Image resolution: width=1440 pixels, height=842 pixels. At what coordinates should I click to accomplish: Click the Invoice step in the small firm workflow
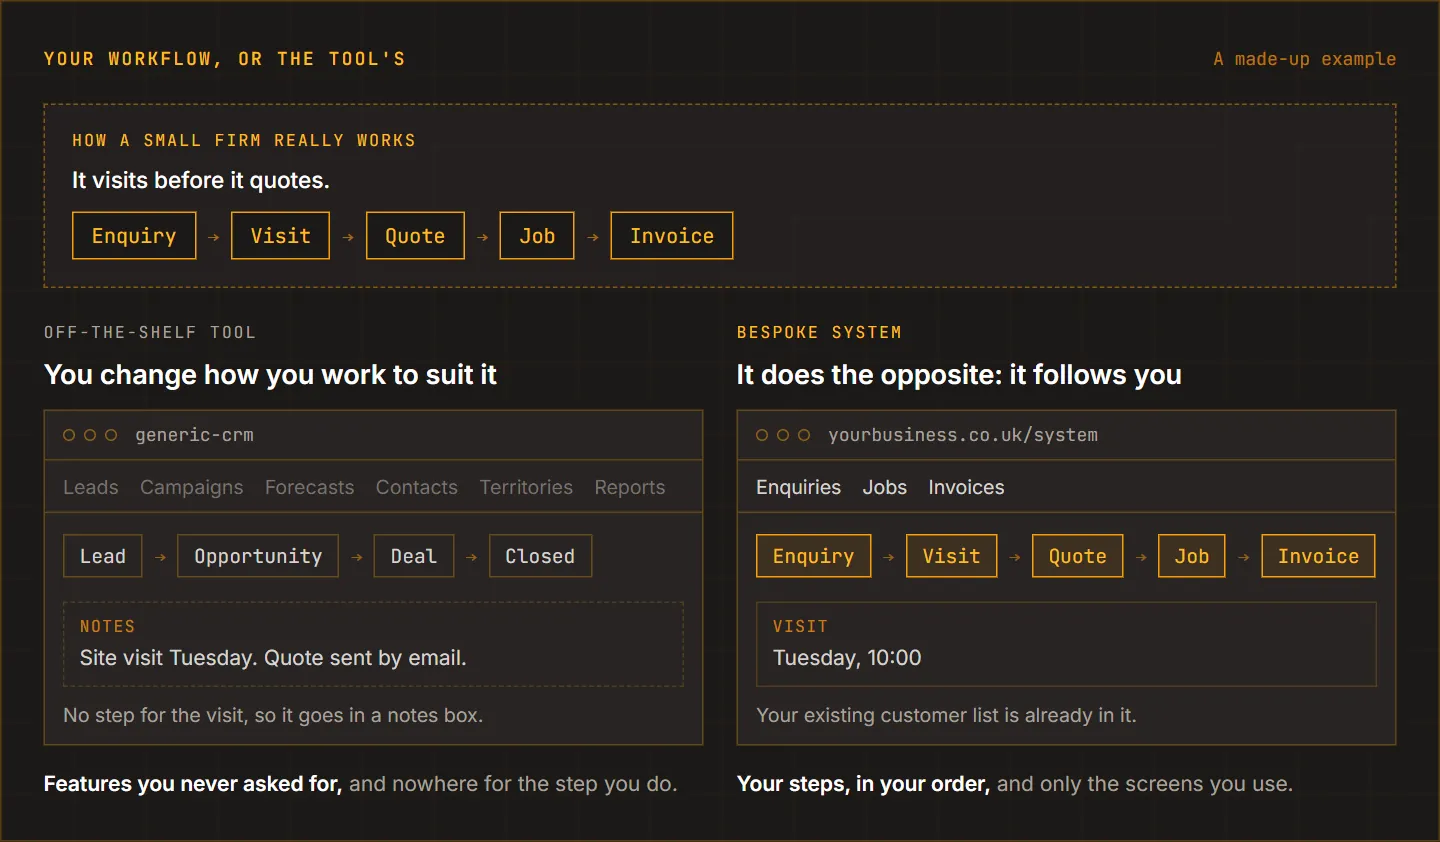coord(672,236)
